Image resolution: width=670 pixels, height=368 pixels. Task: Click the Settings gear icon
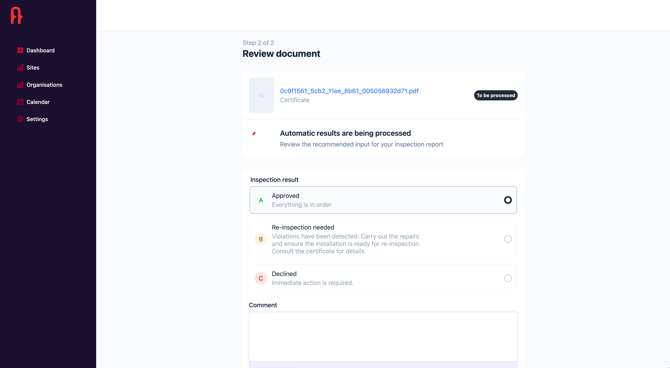click(x=20, y=119)
